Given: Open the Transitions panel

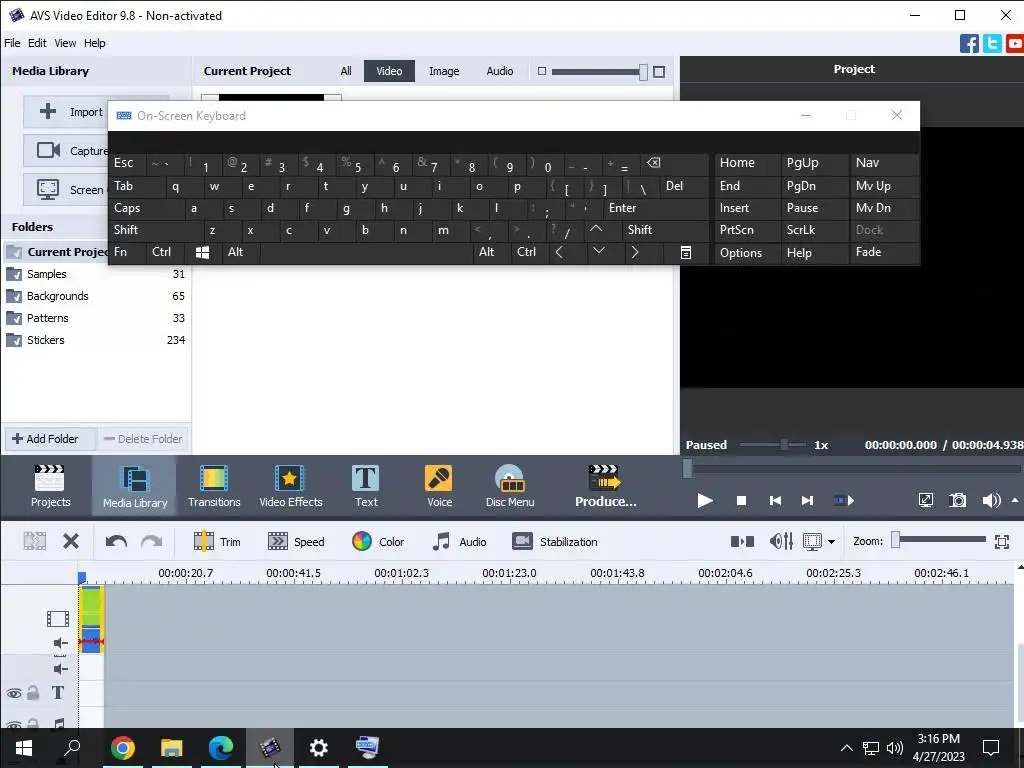Looking at the screenshot, I should [x=214, y=486].
